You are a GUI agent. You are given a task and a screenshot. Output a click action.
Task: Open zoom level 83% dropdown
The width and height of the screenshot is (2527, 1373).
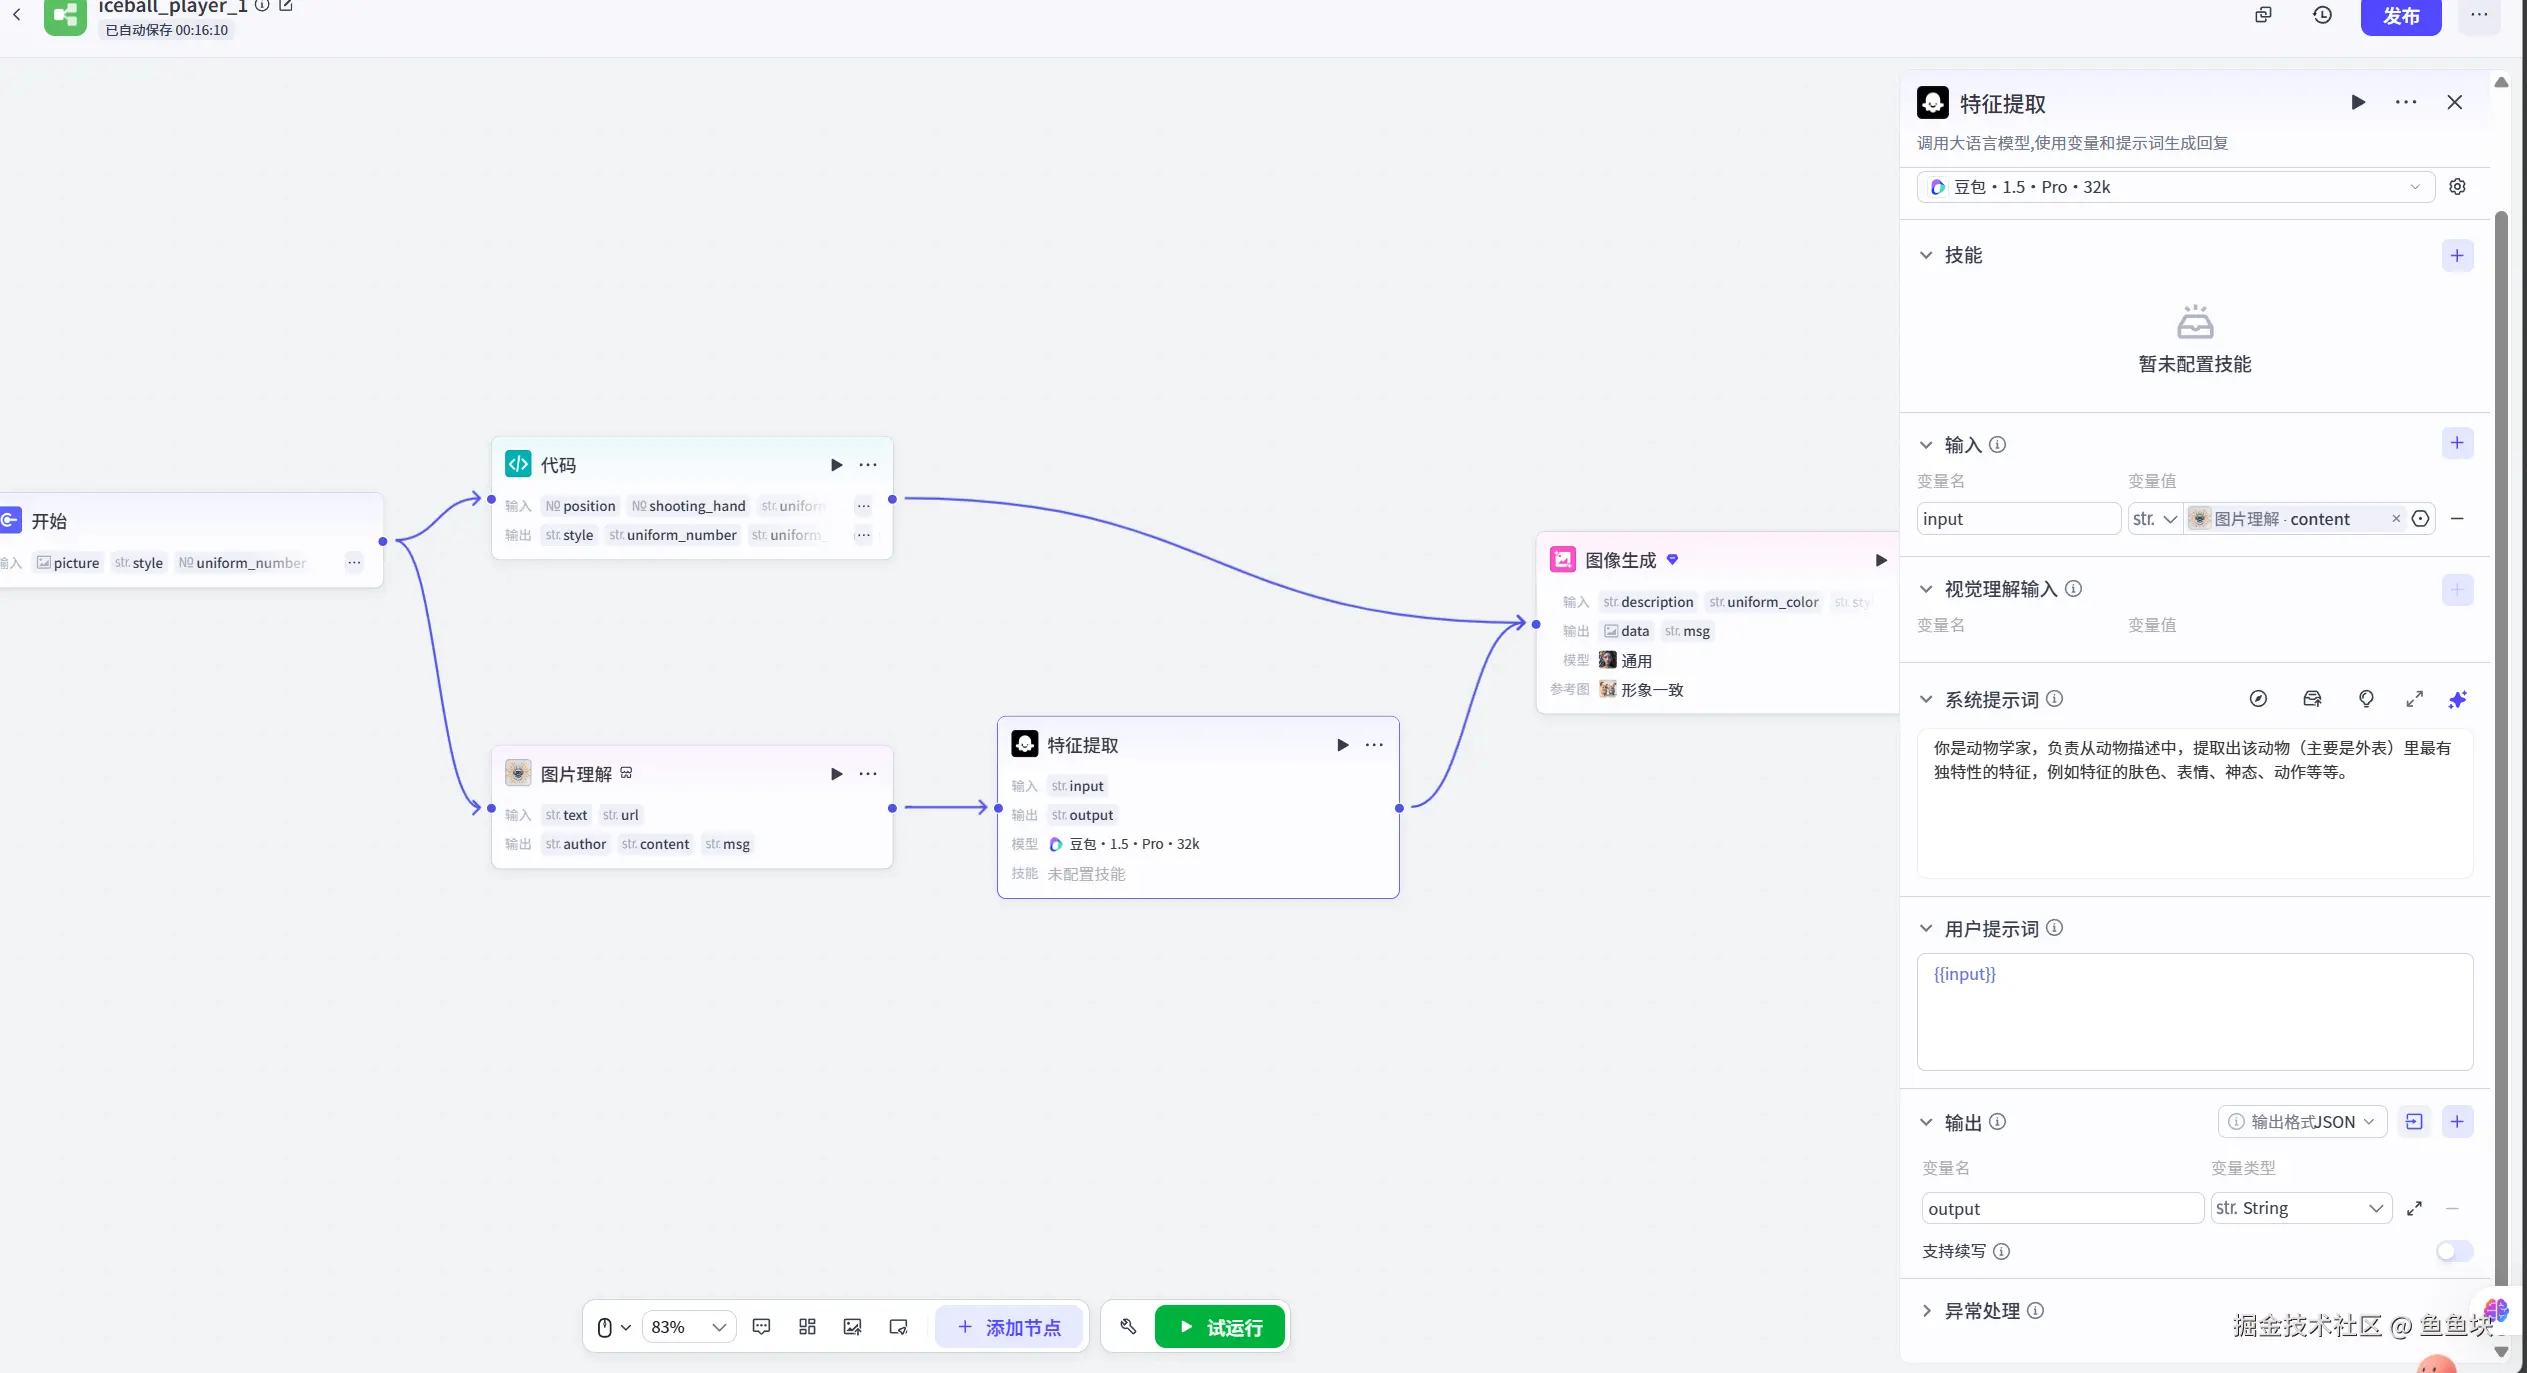[x=688, y=1327]
